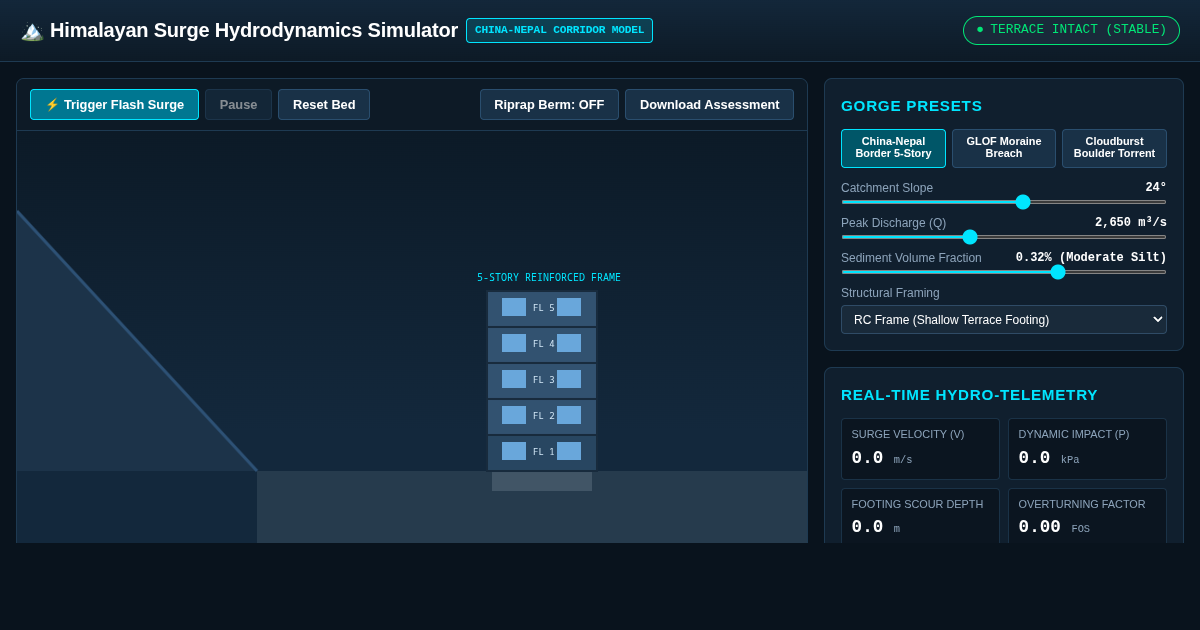Select the GLOF Moraine Breach preset
The width and height of the screenshot is (1200, 630).
1004,148
